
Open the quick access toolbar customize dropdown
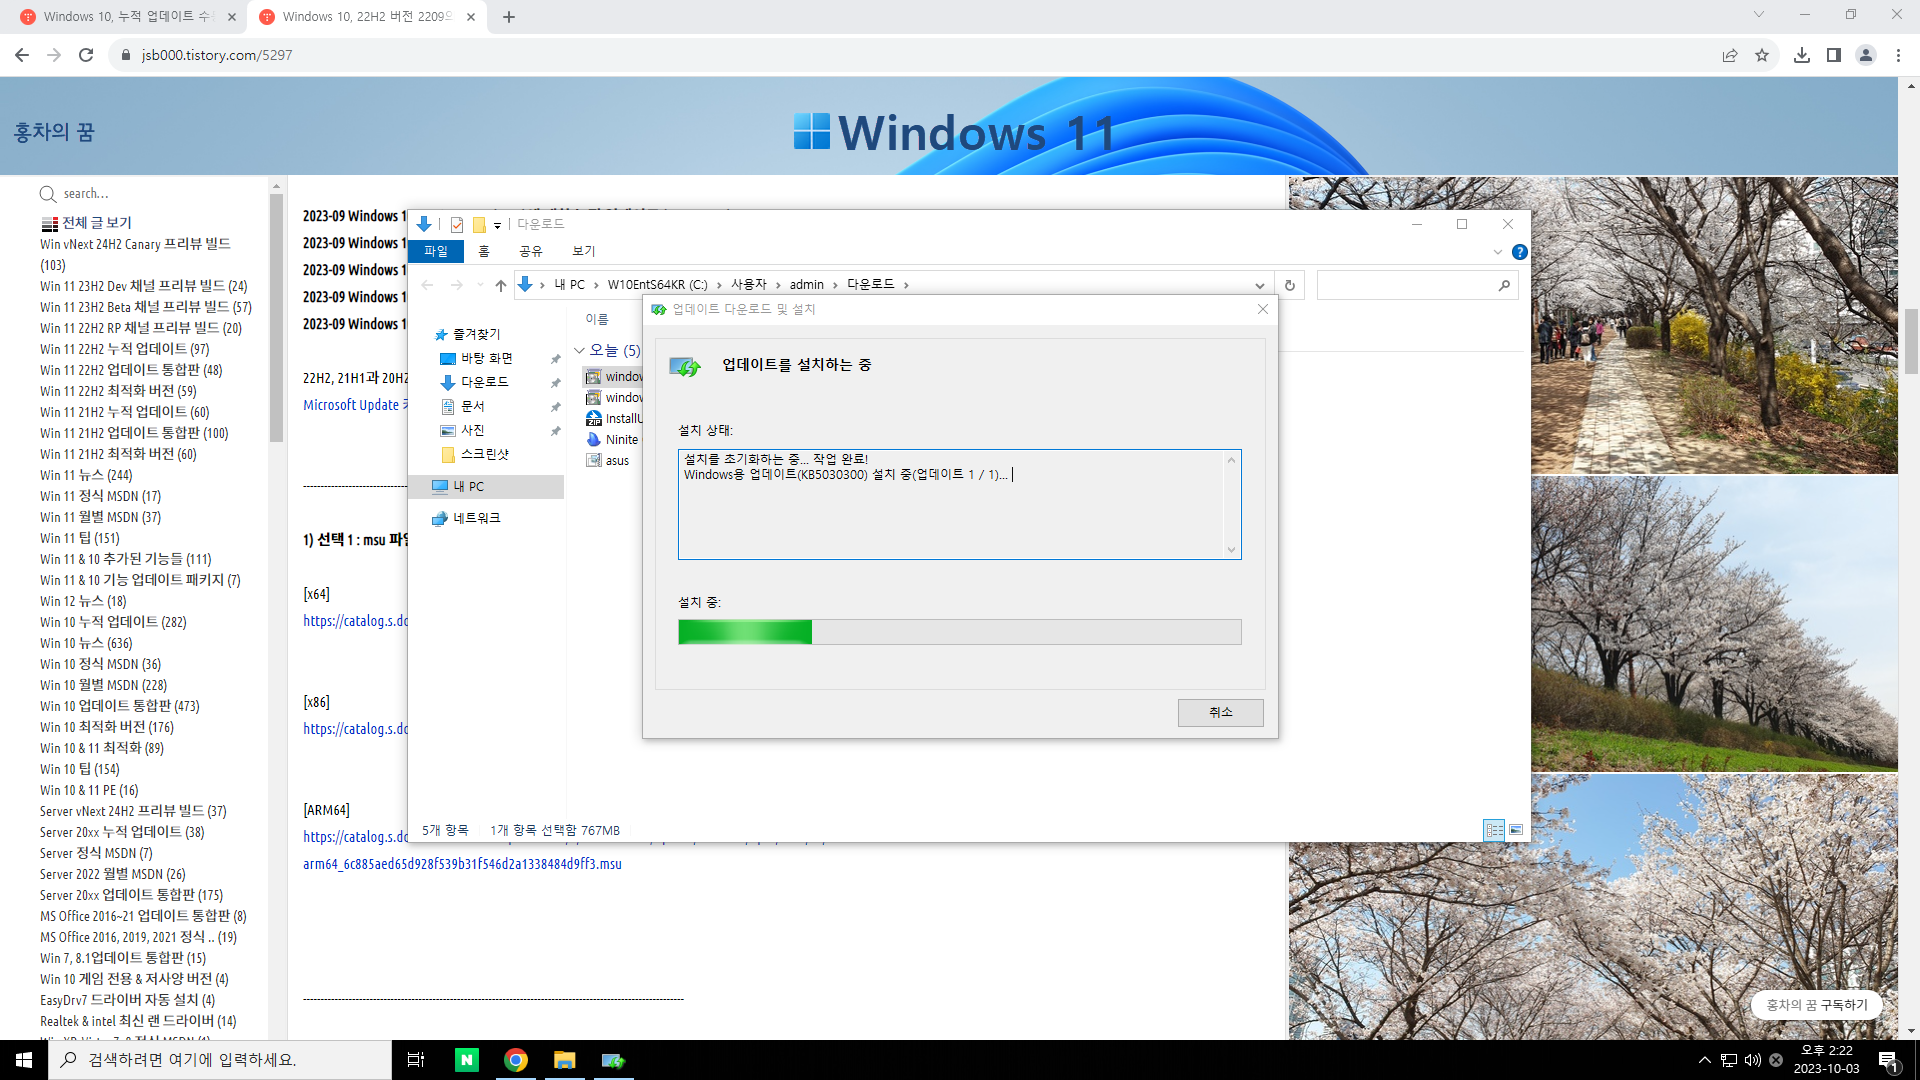click(497, 225)
